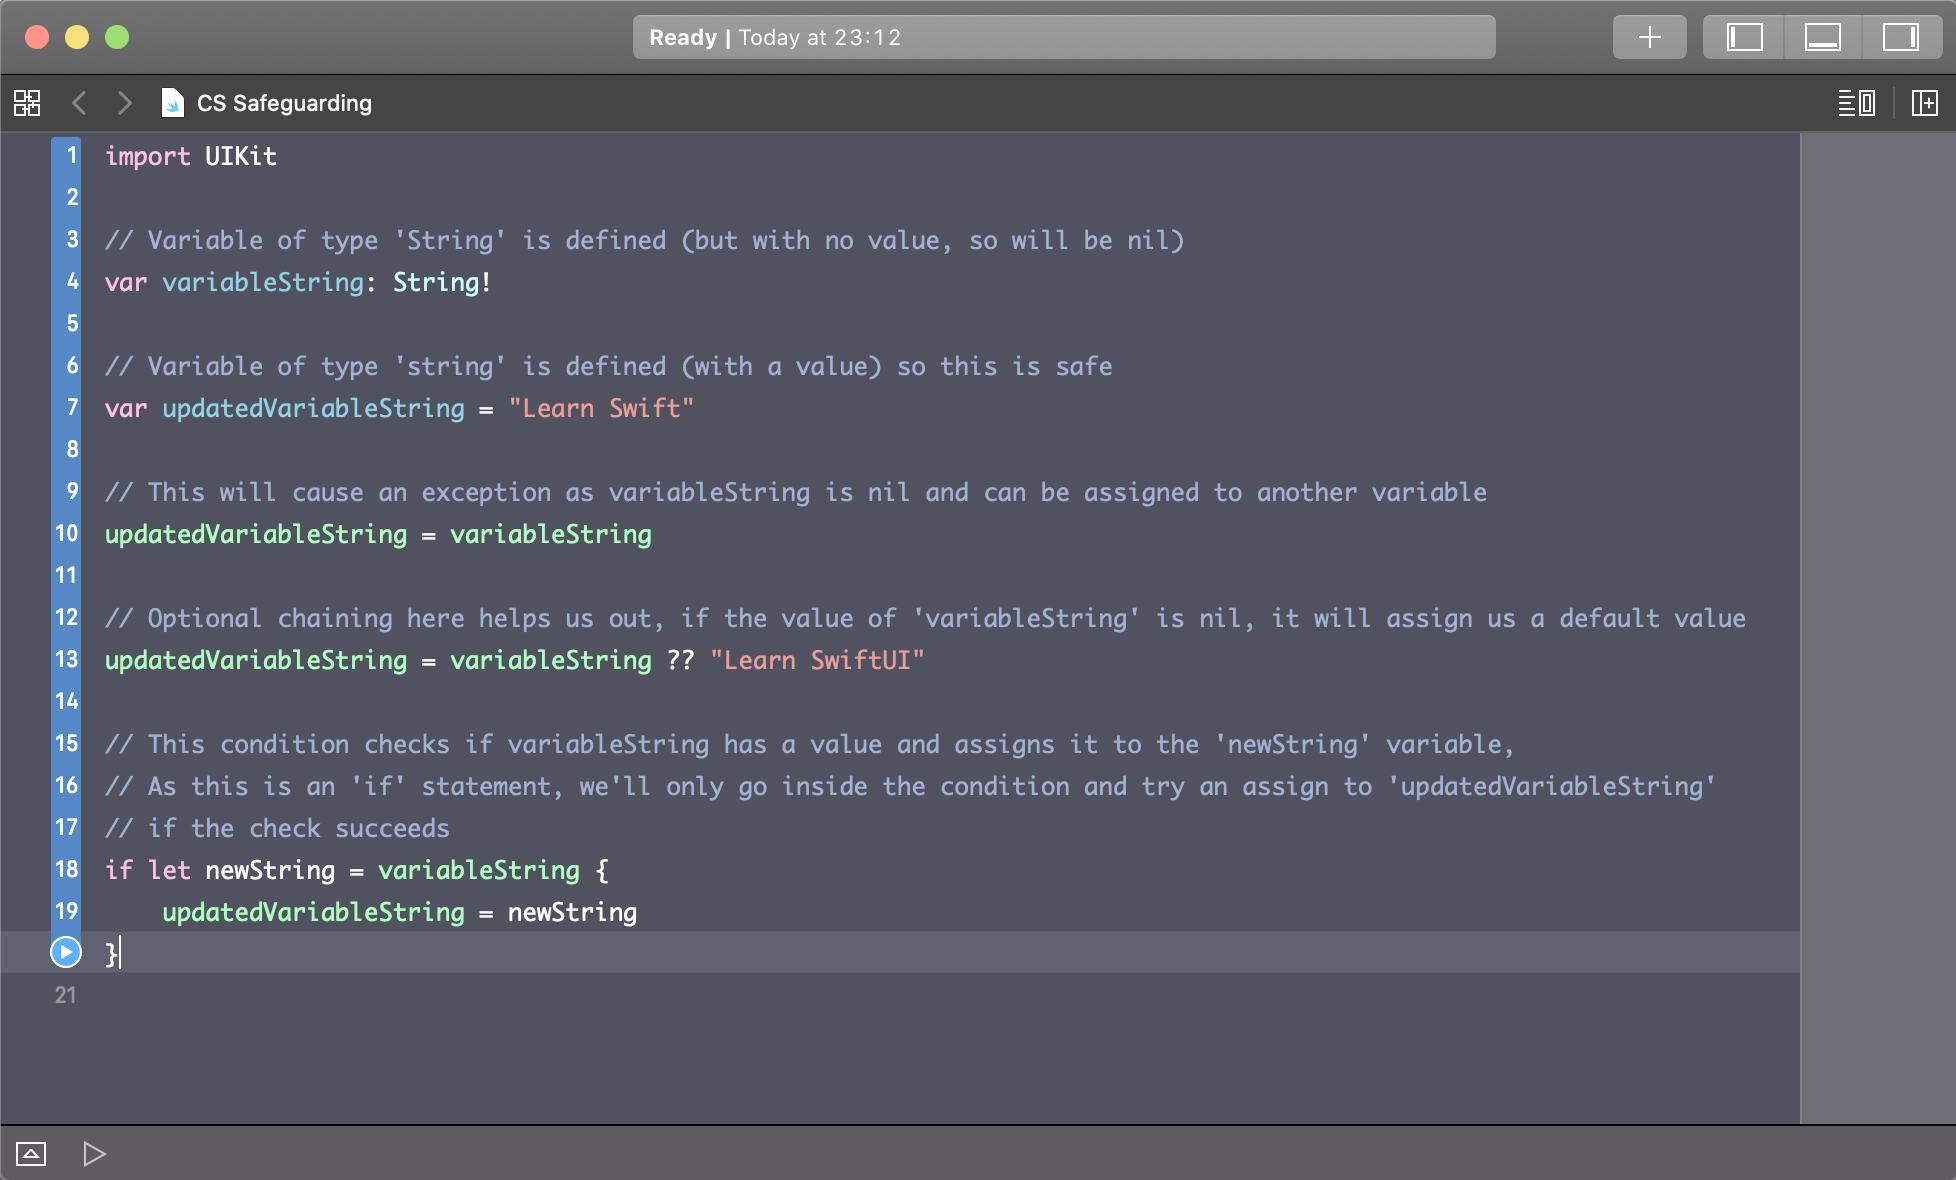Image resolution: width=1956 pixels, height=1180 pixels.
Task: Toggle the left Navigator panel
Action: [1744, 38]
